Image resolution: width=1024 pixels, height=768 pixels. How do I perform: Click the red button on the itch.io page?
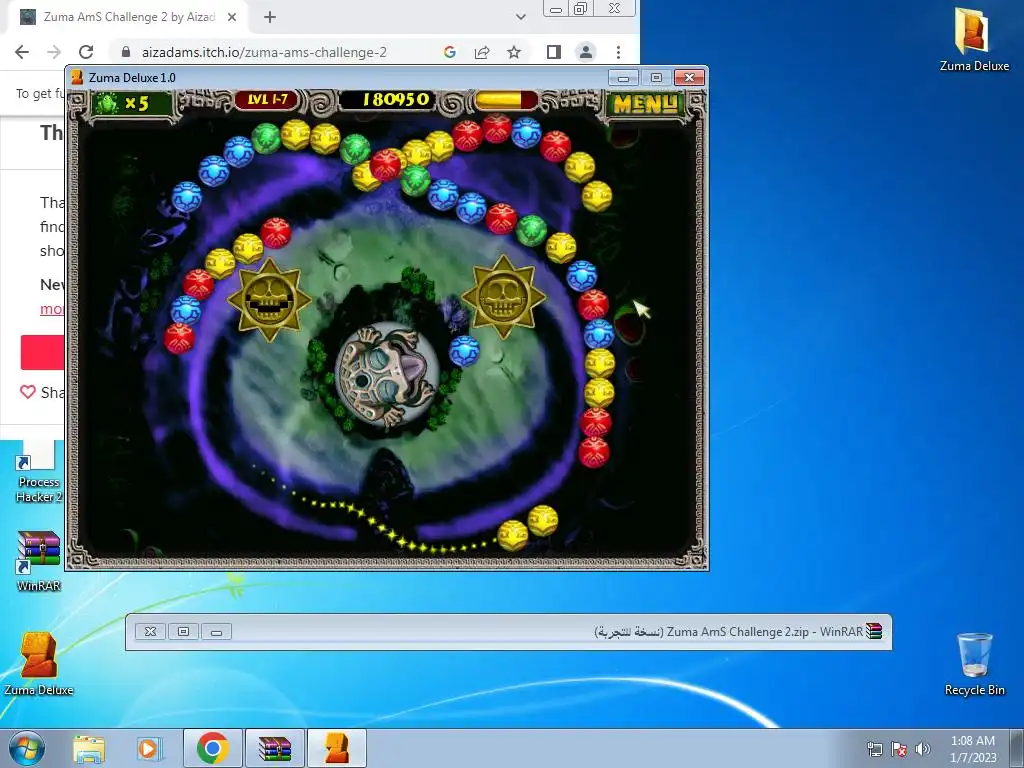point(42,353)
